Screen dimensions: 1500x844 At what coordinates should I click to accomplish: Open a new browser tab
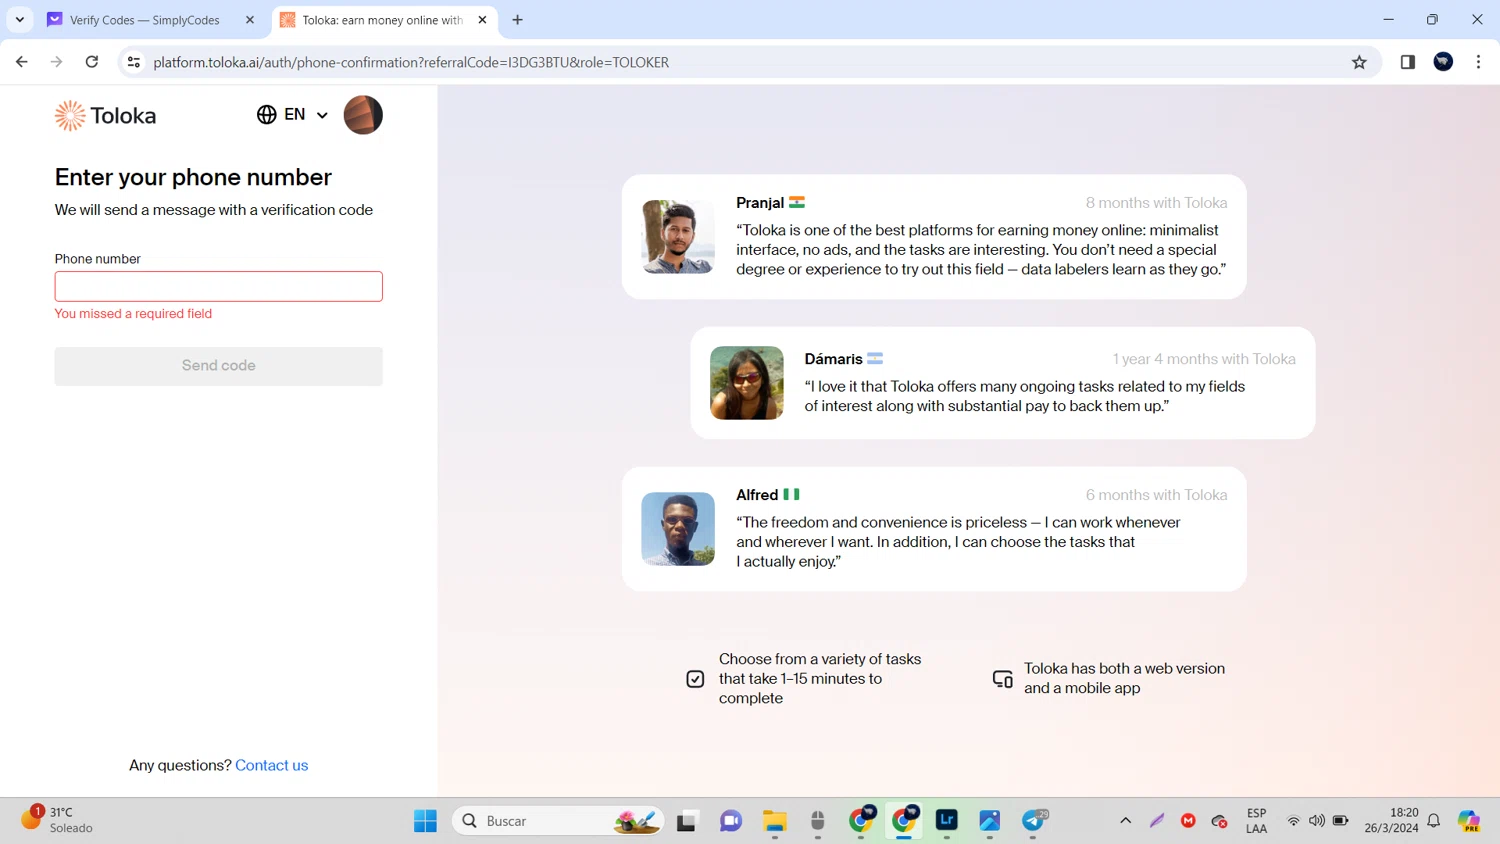pos(517,20)
